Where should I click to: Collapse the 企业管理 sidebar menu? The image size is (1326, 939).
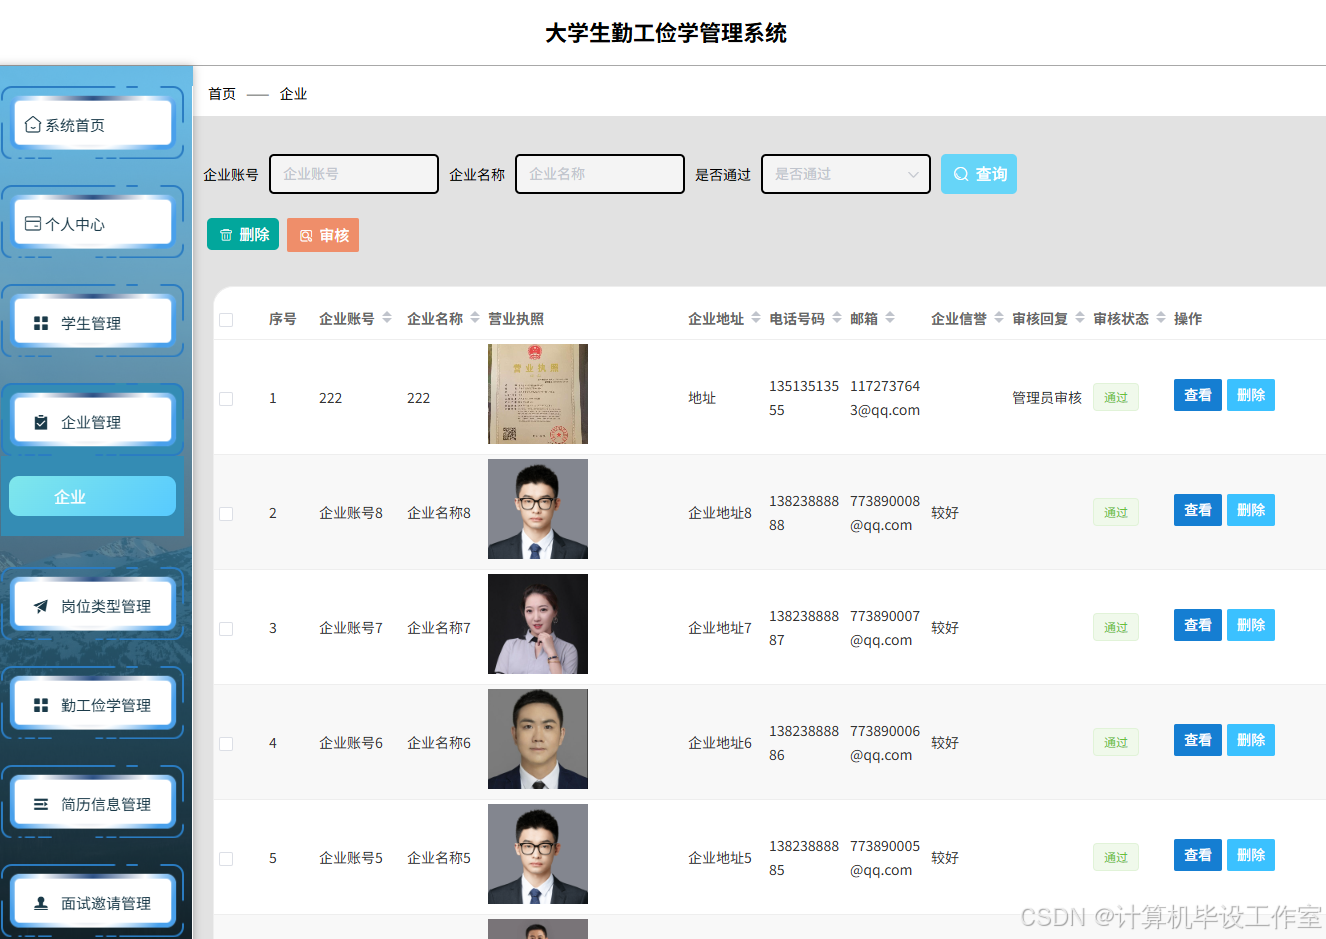click(x=92, y=422)
